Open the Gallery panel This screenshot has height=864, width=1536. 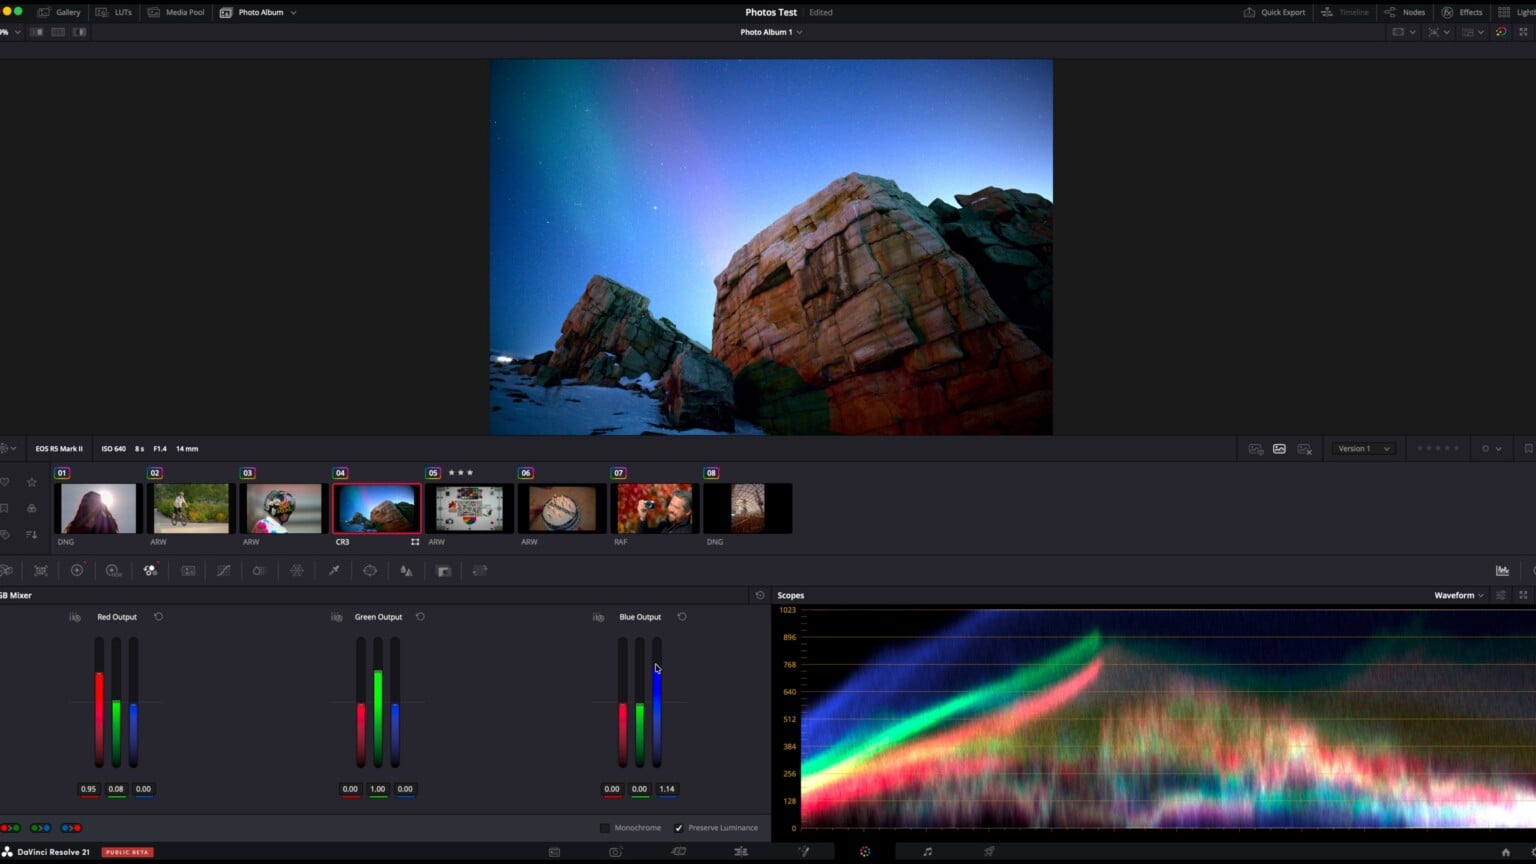(60, 12)
